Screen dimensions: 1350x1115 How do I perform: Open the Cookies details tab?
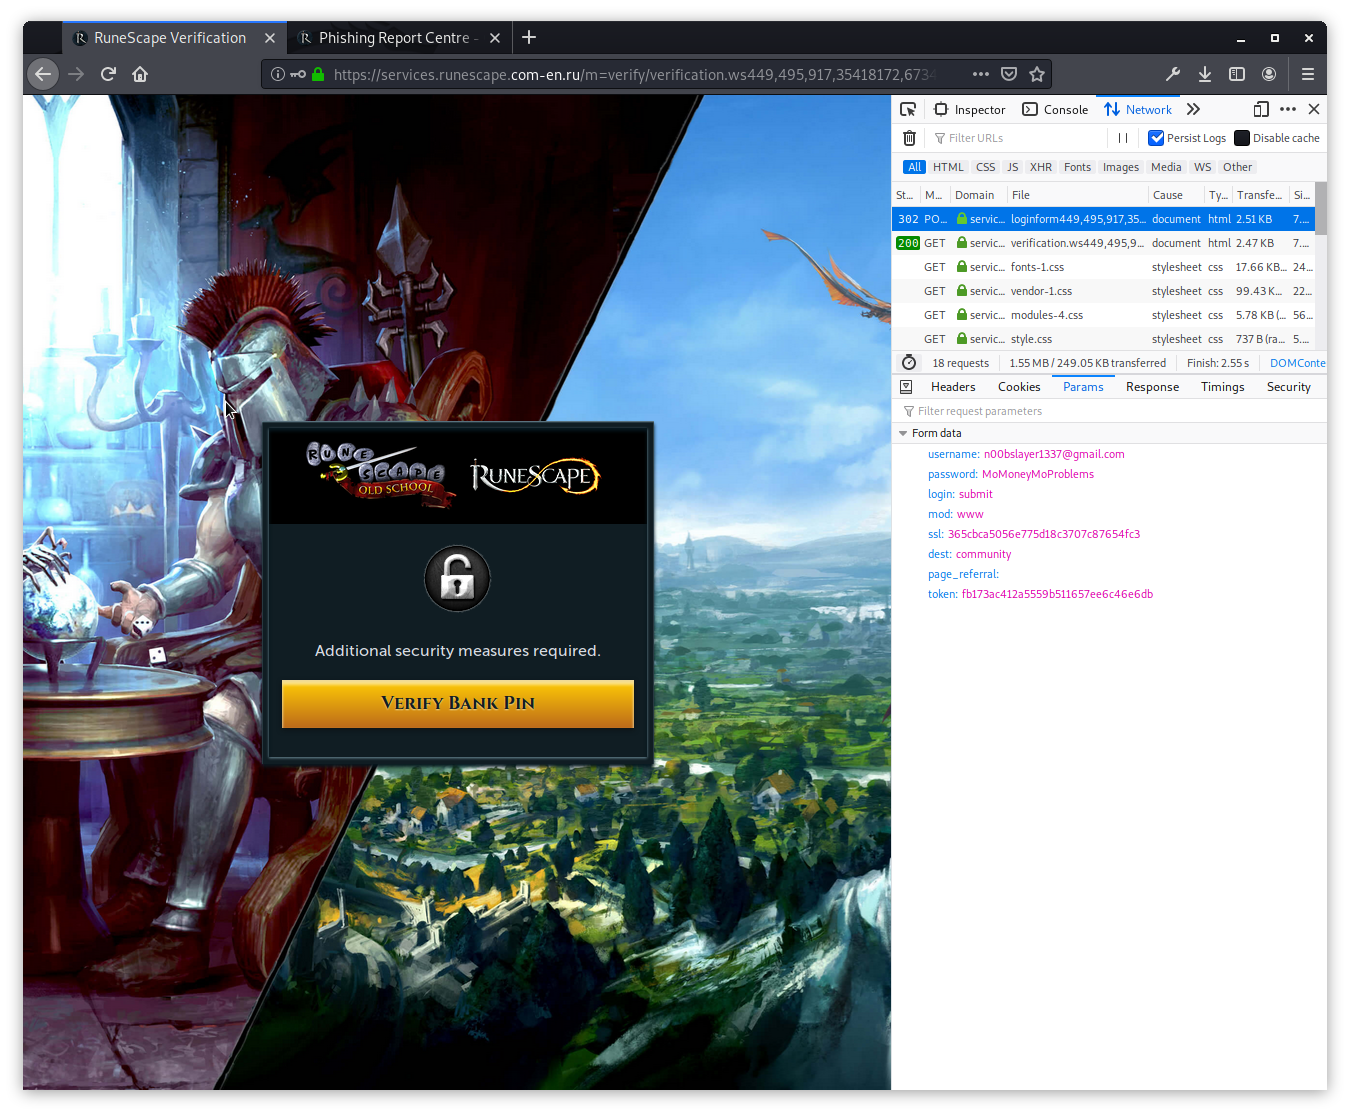[1019, 387]
